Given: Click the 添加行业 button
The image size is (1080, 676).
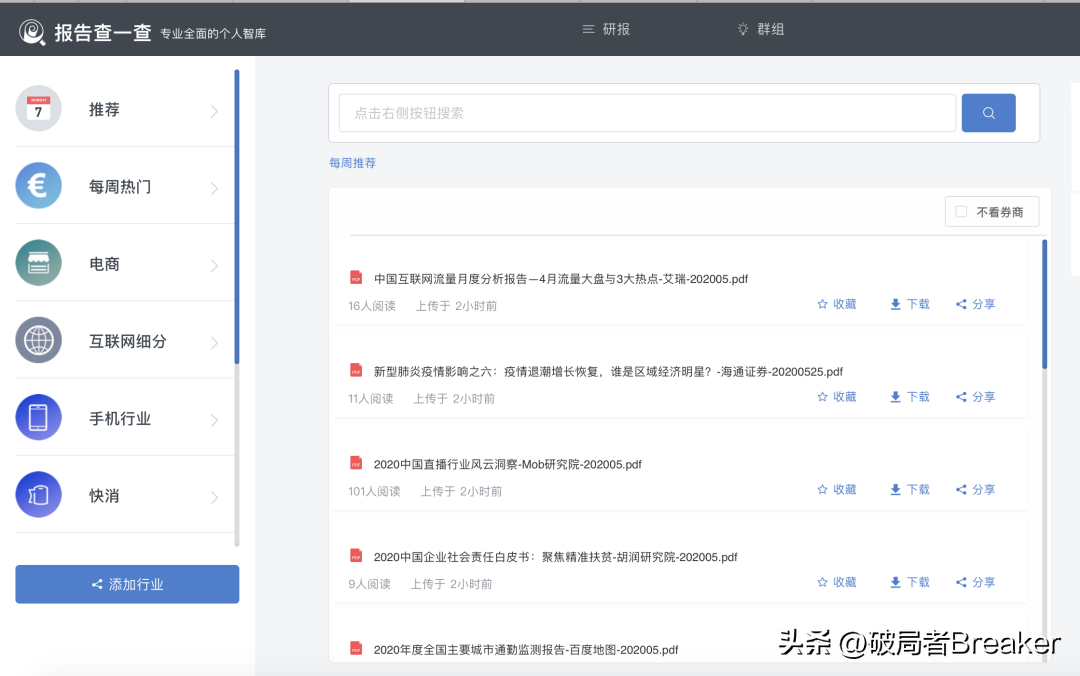Looking at the screenshot, I should (x=127, y=584).
